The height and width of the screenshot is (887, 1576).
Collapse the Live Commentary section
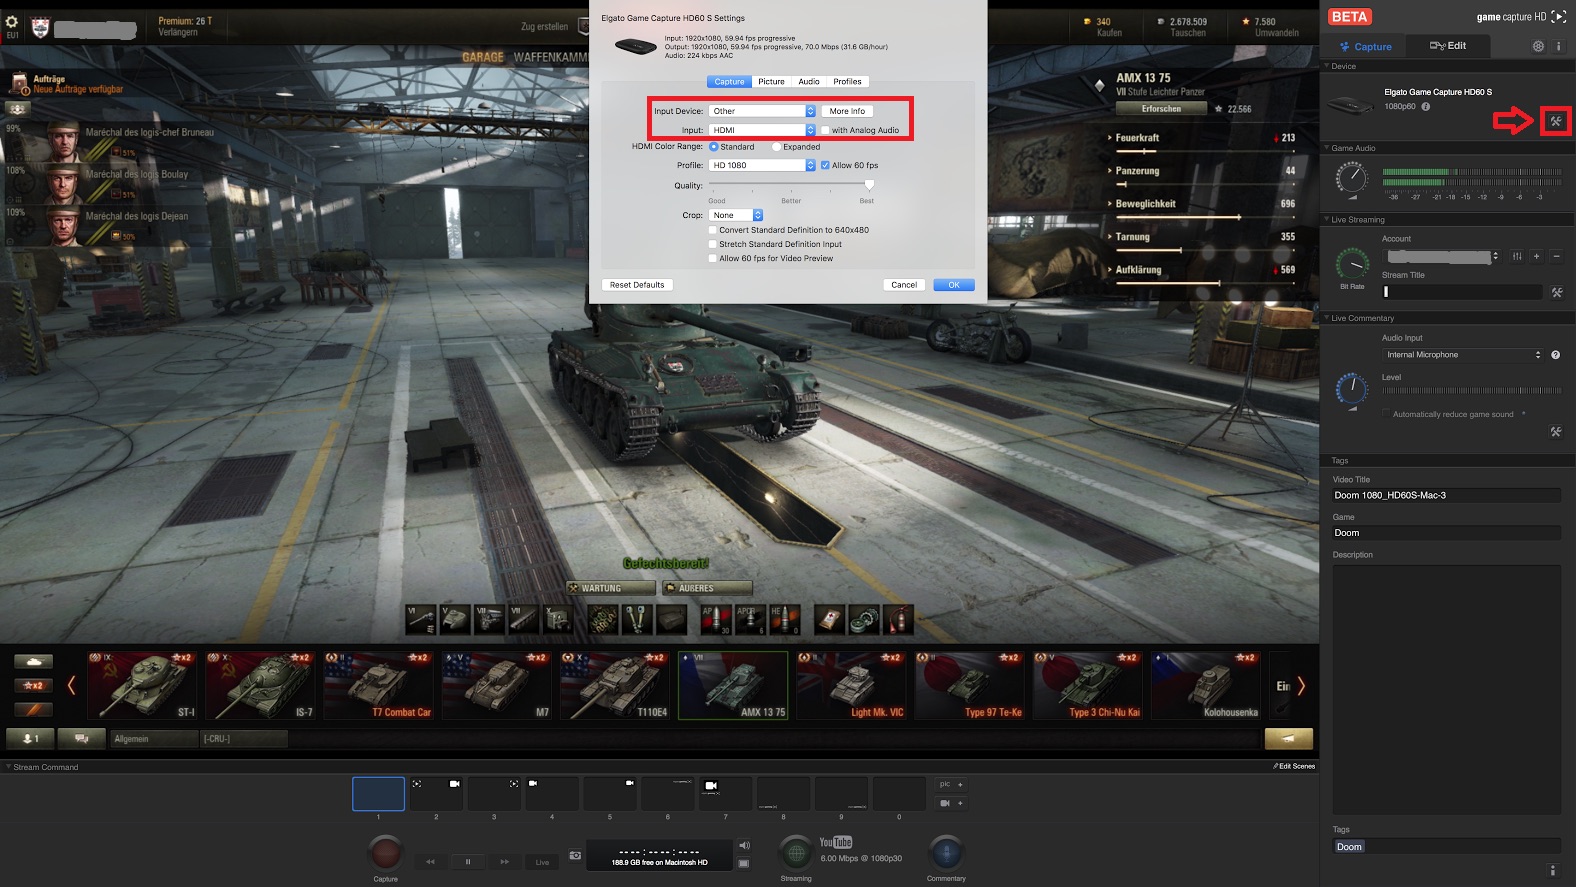(1326, 318)
